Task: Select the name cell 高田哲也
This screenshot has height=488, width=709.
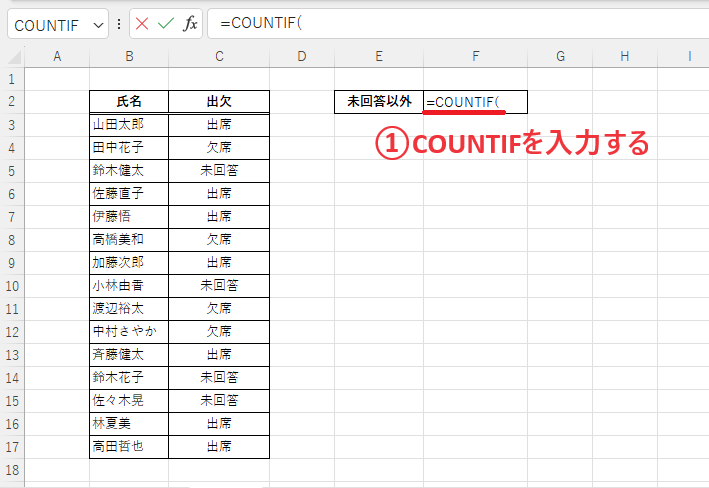Action: (x=129, y=447)
